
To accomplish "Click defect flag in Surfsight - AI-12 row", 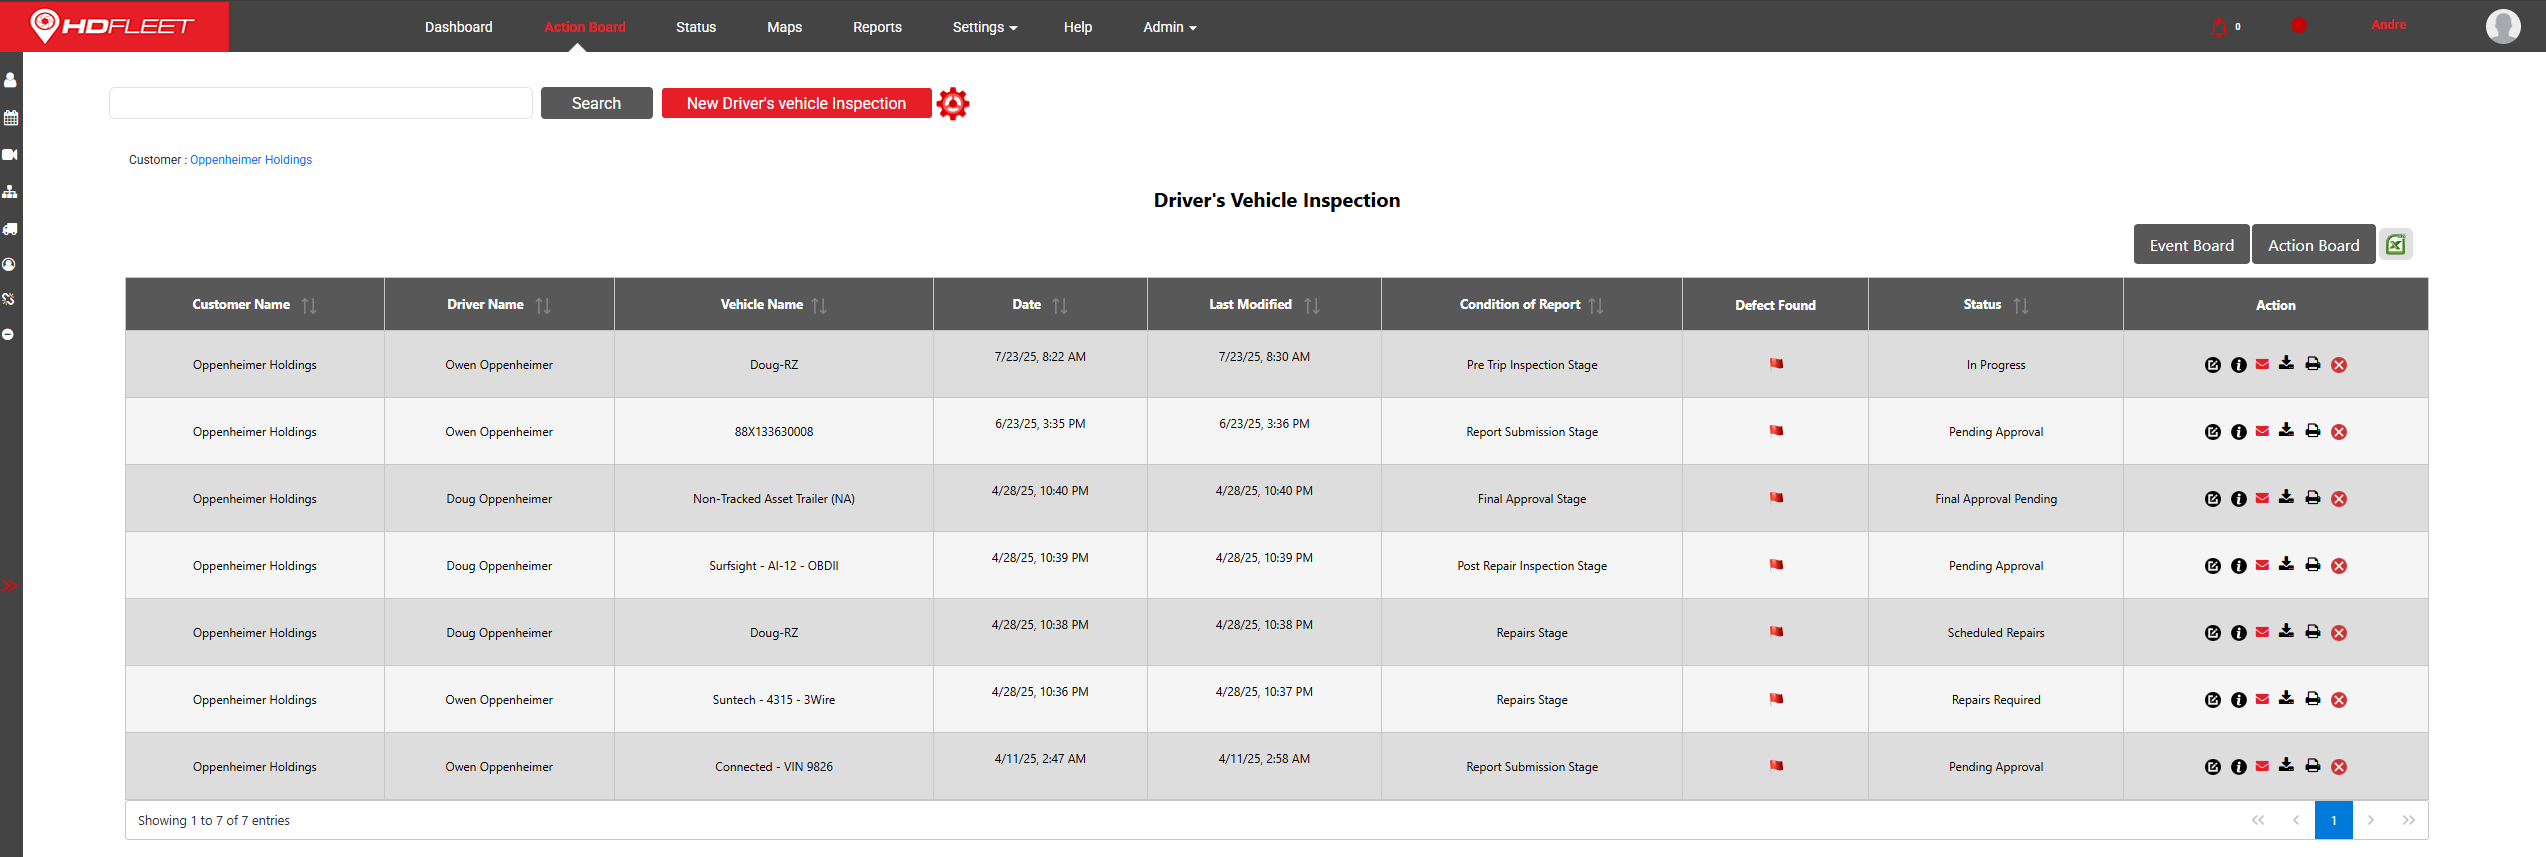I will (x=1776, y=565).
